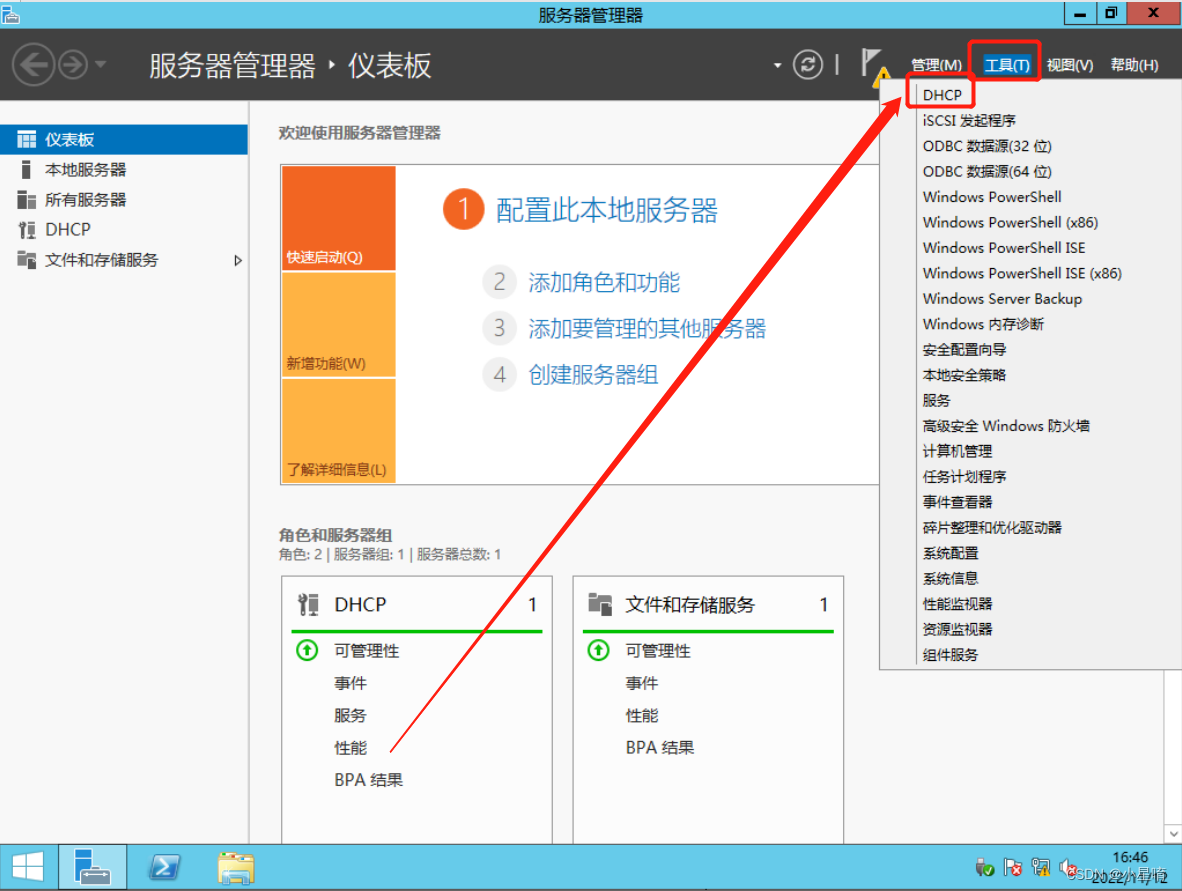Click the Windows Start button
The height and width of the screenshot is (891, 1182).
tap(28, 867)
